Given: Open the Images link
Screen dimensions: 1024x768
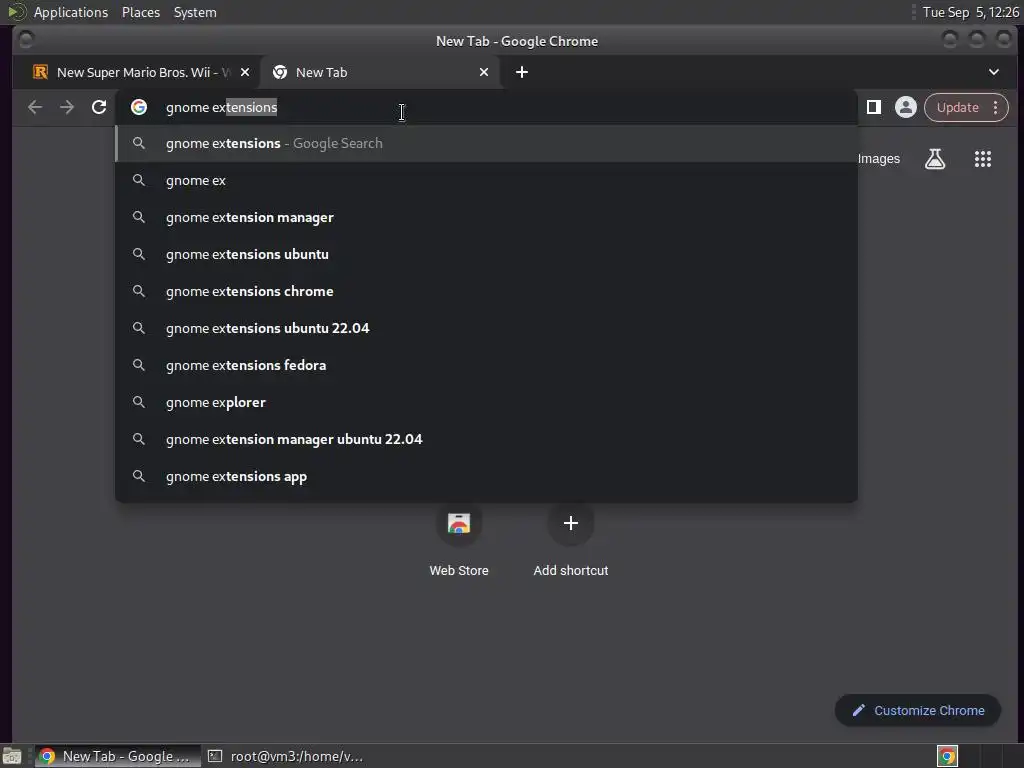Looking at the screenshot, I should [x=878, y=159].
